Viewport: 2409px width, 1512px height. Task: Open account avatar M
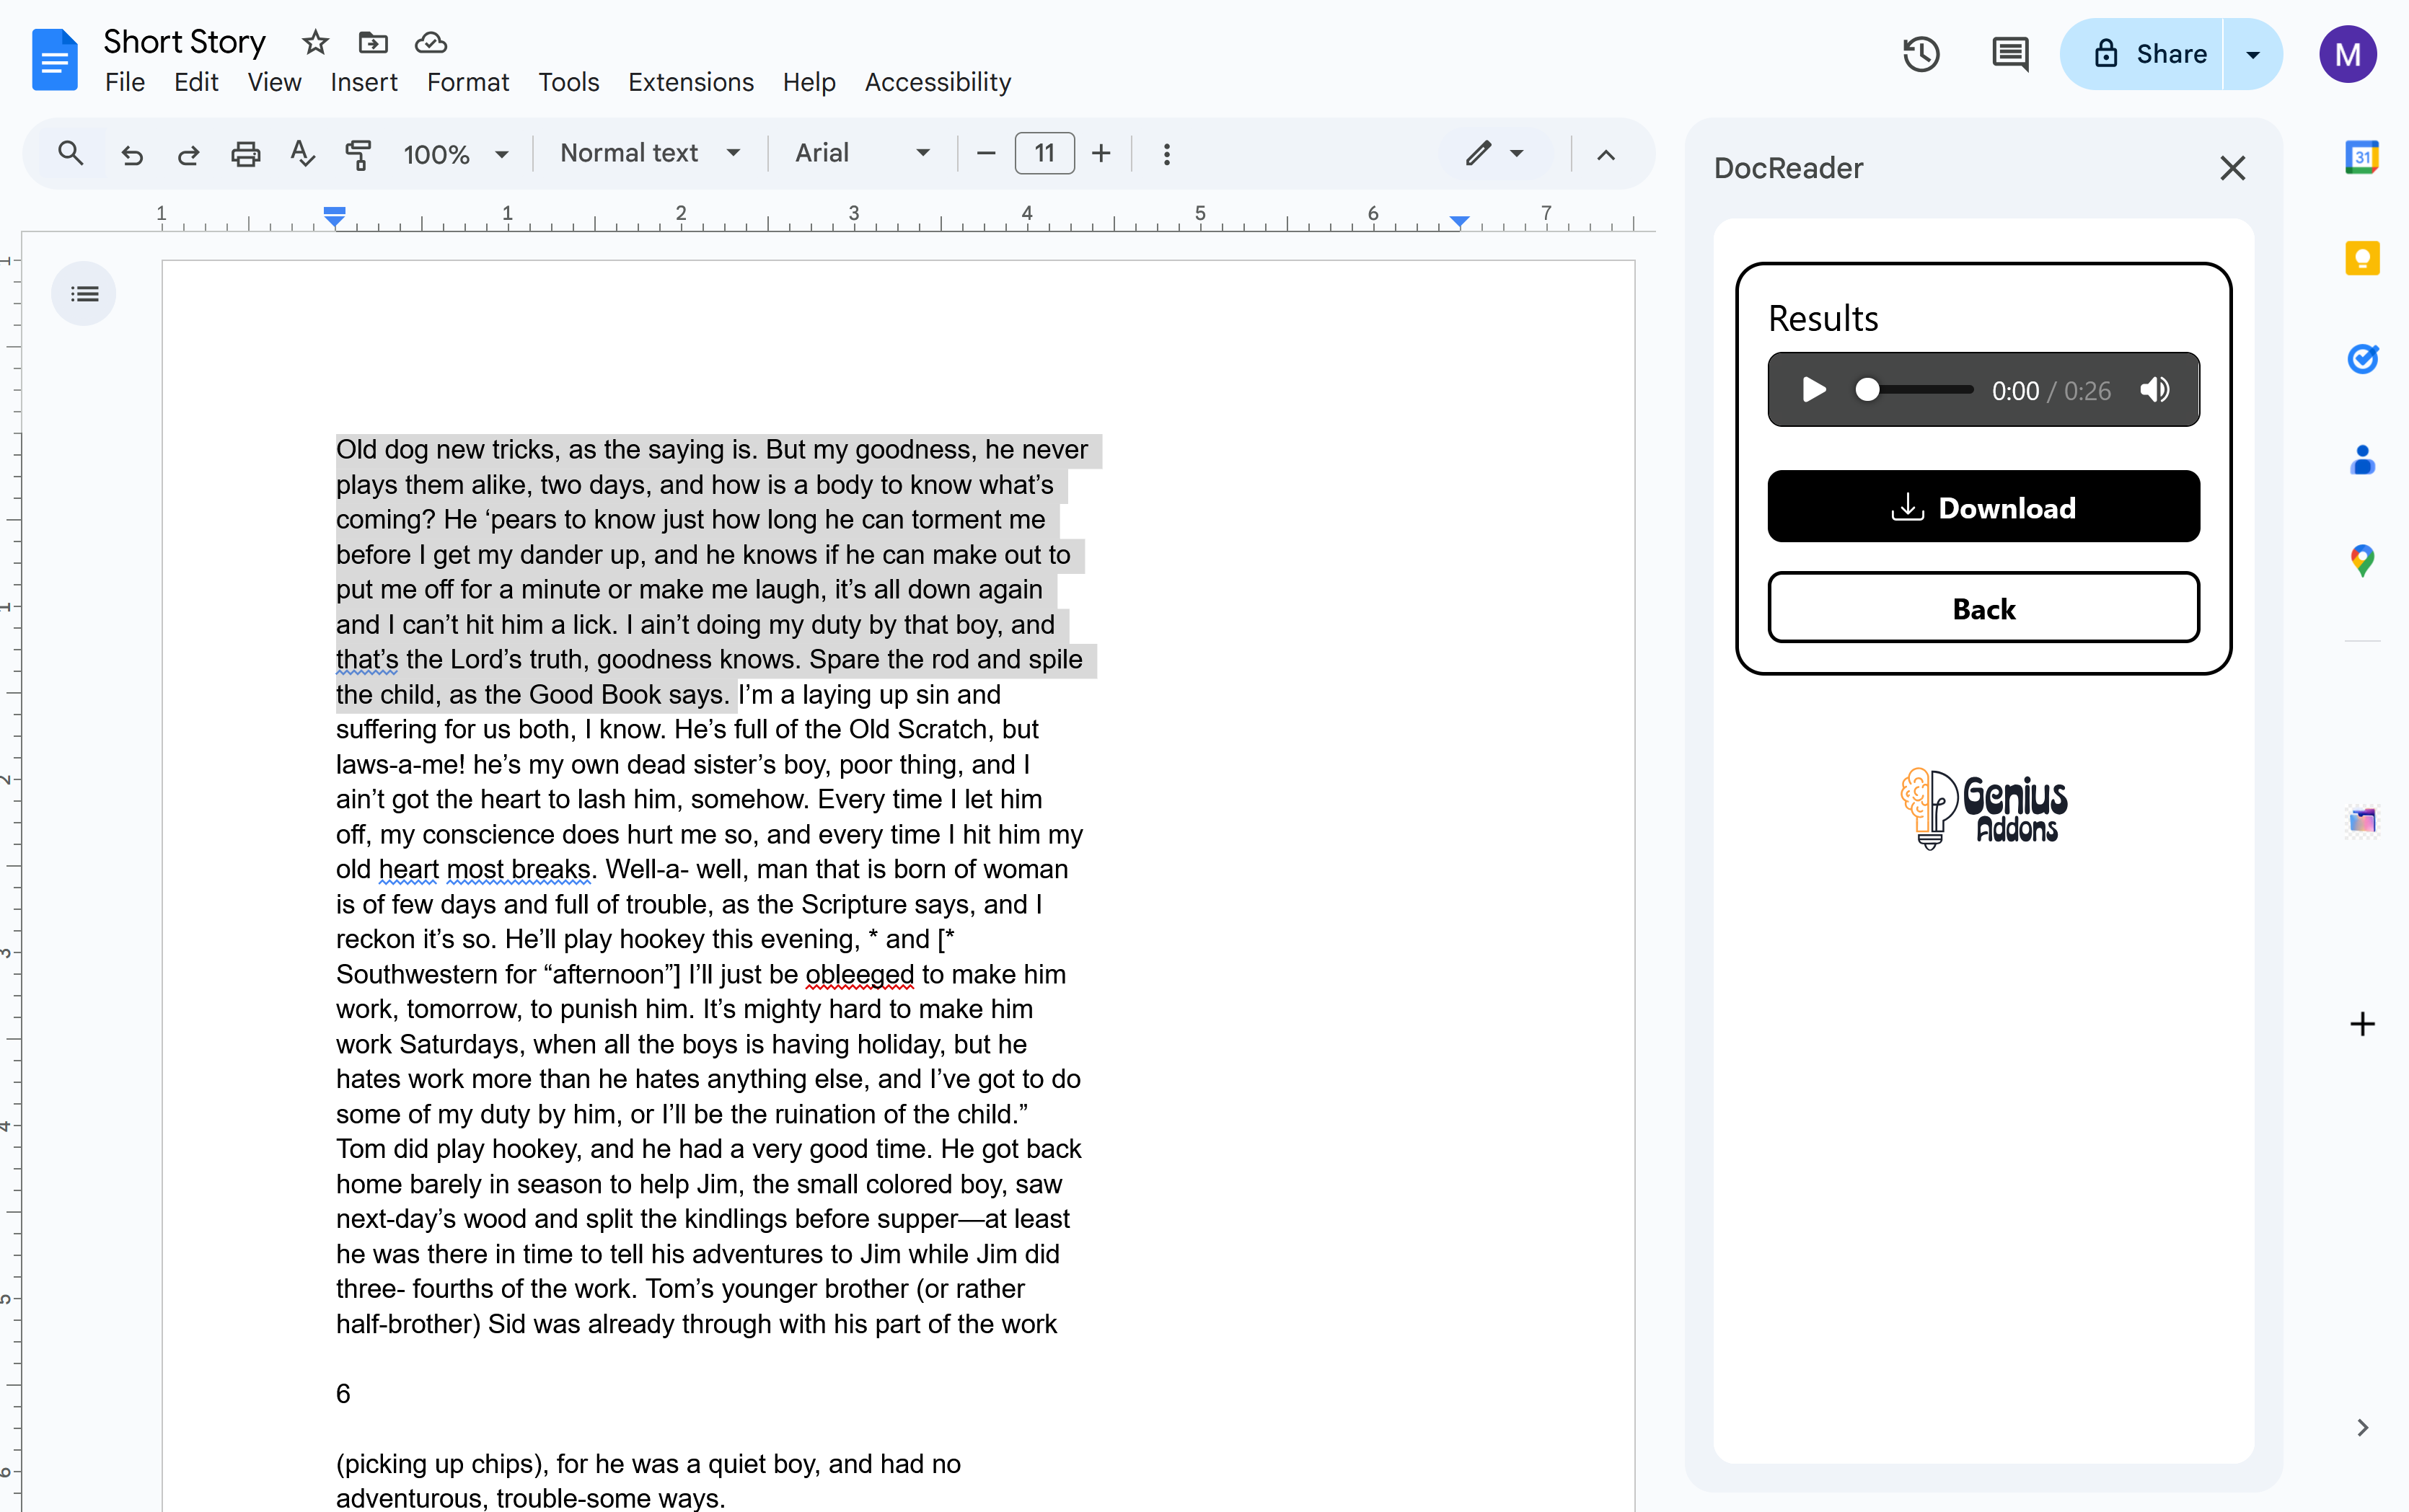(x=2347, y=54)
